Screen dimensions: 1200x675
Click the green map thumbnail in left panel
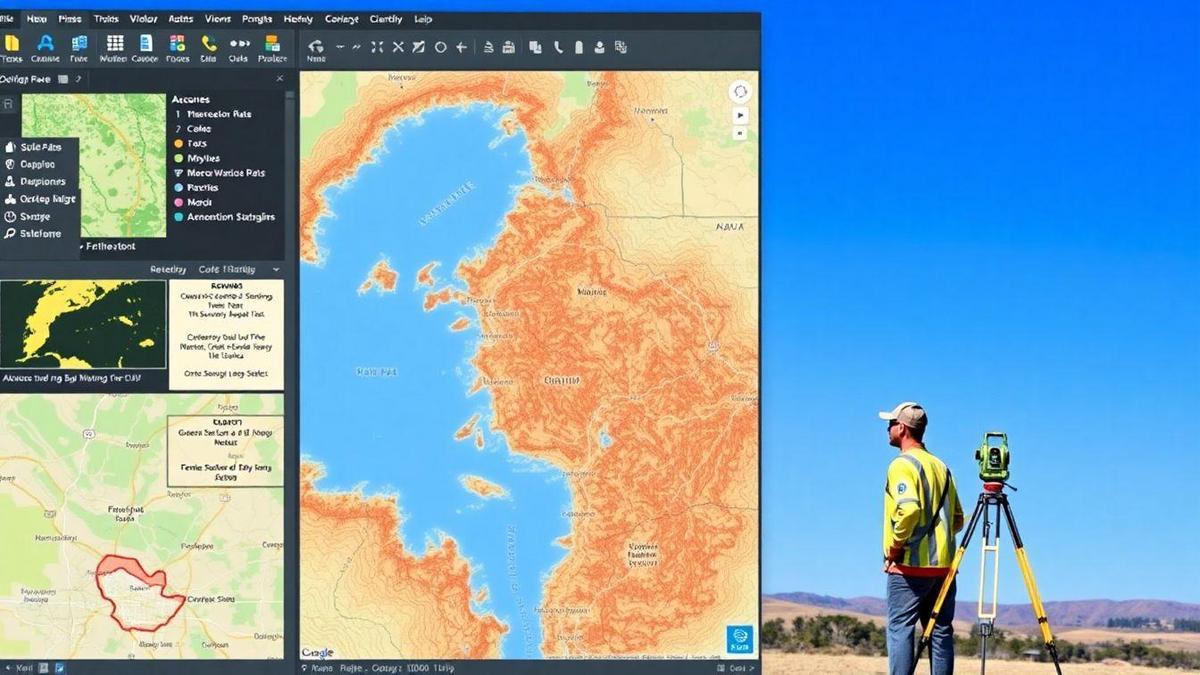click(x=93, y=165)
